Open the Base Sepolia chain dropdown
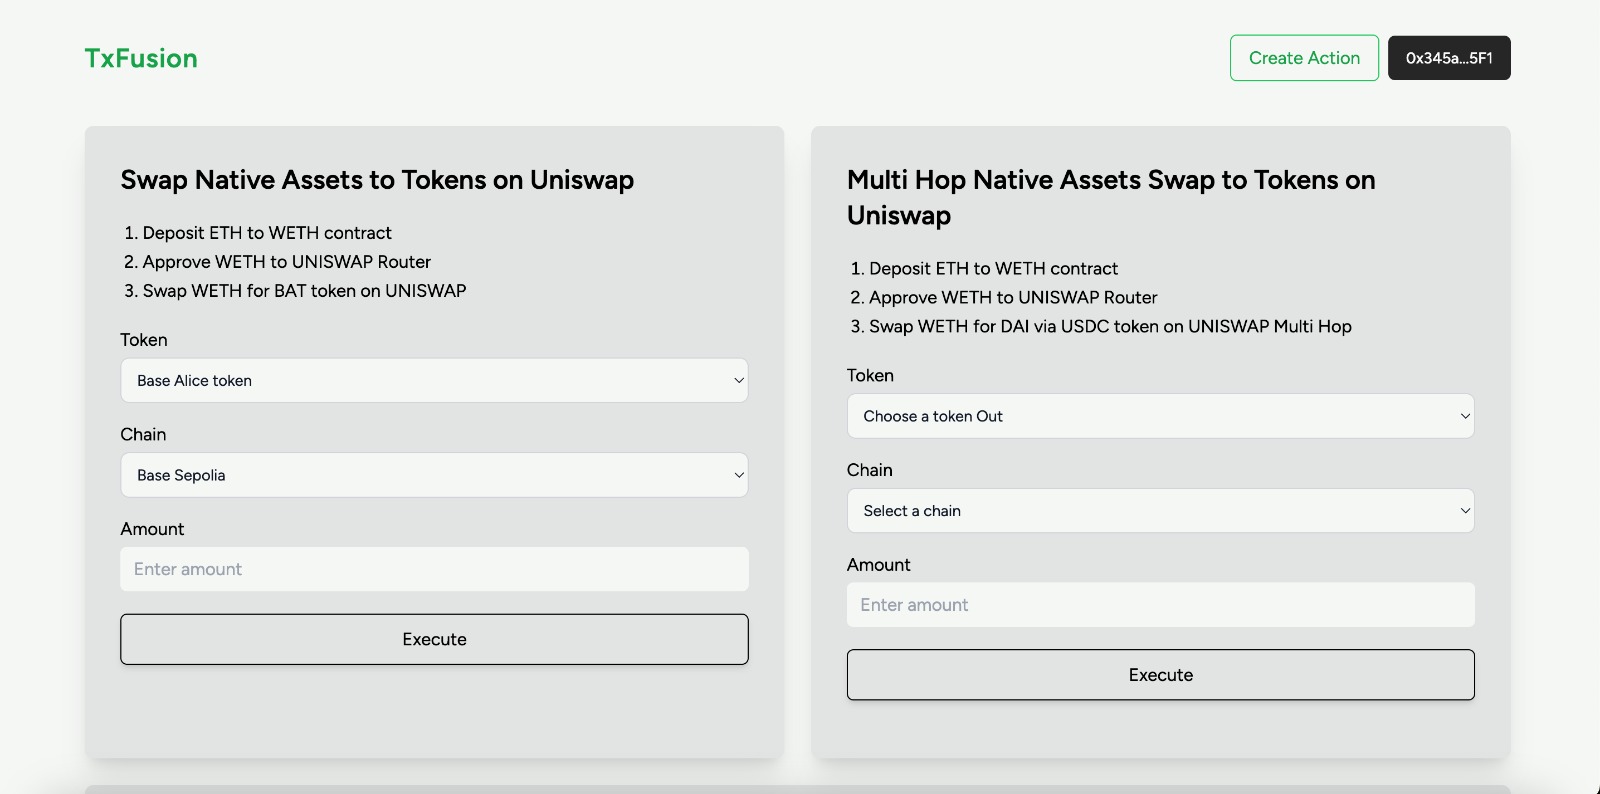 [434, 475]
